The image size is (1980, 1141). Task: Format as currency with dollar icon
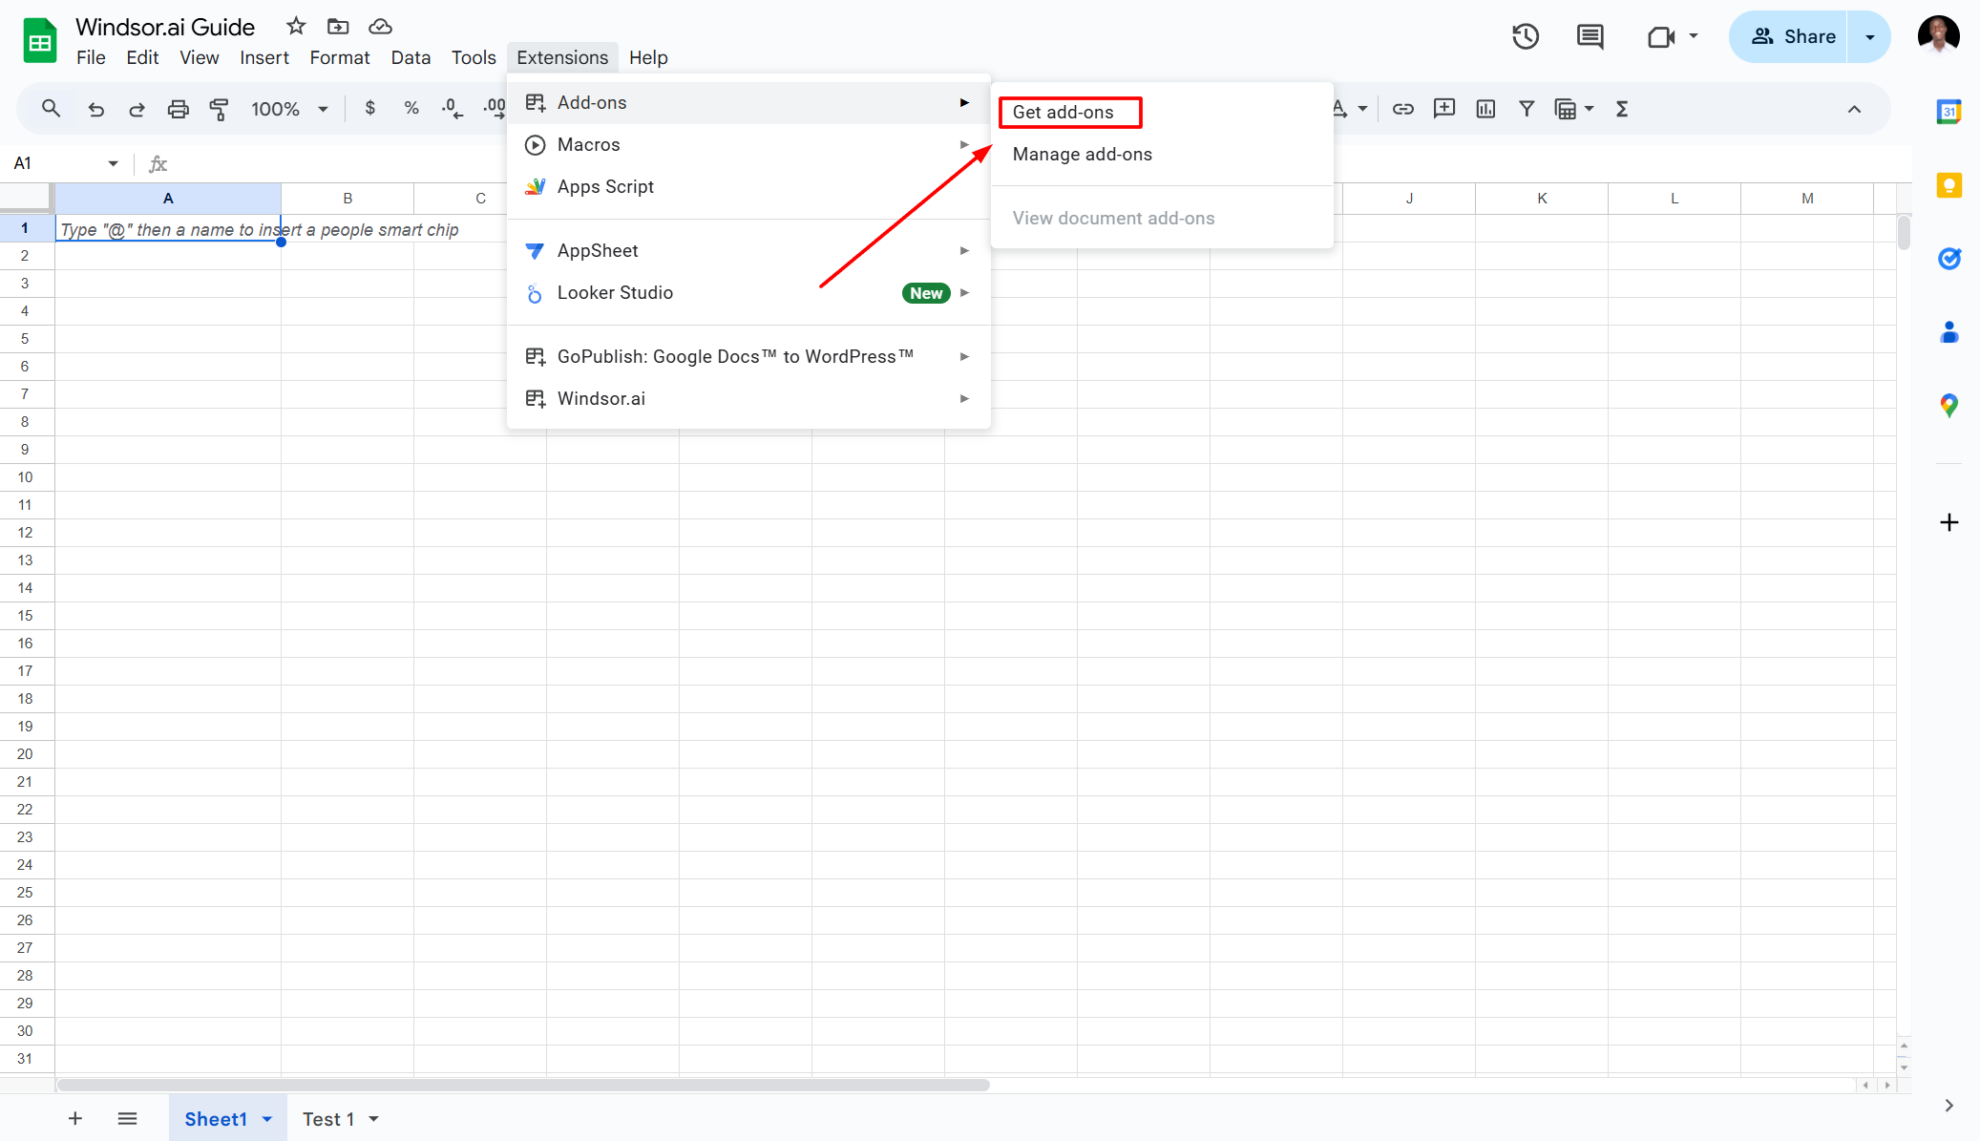click(x=370, y=108)
